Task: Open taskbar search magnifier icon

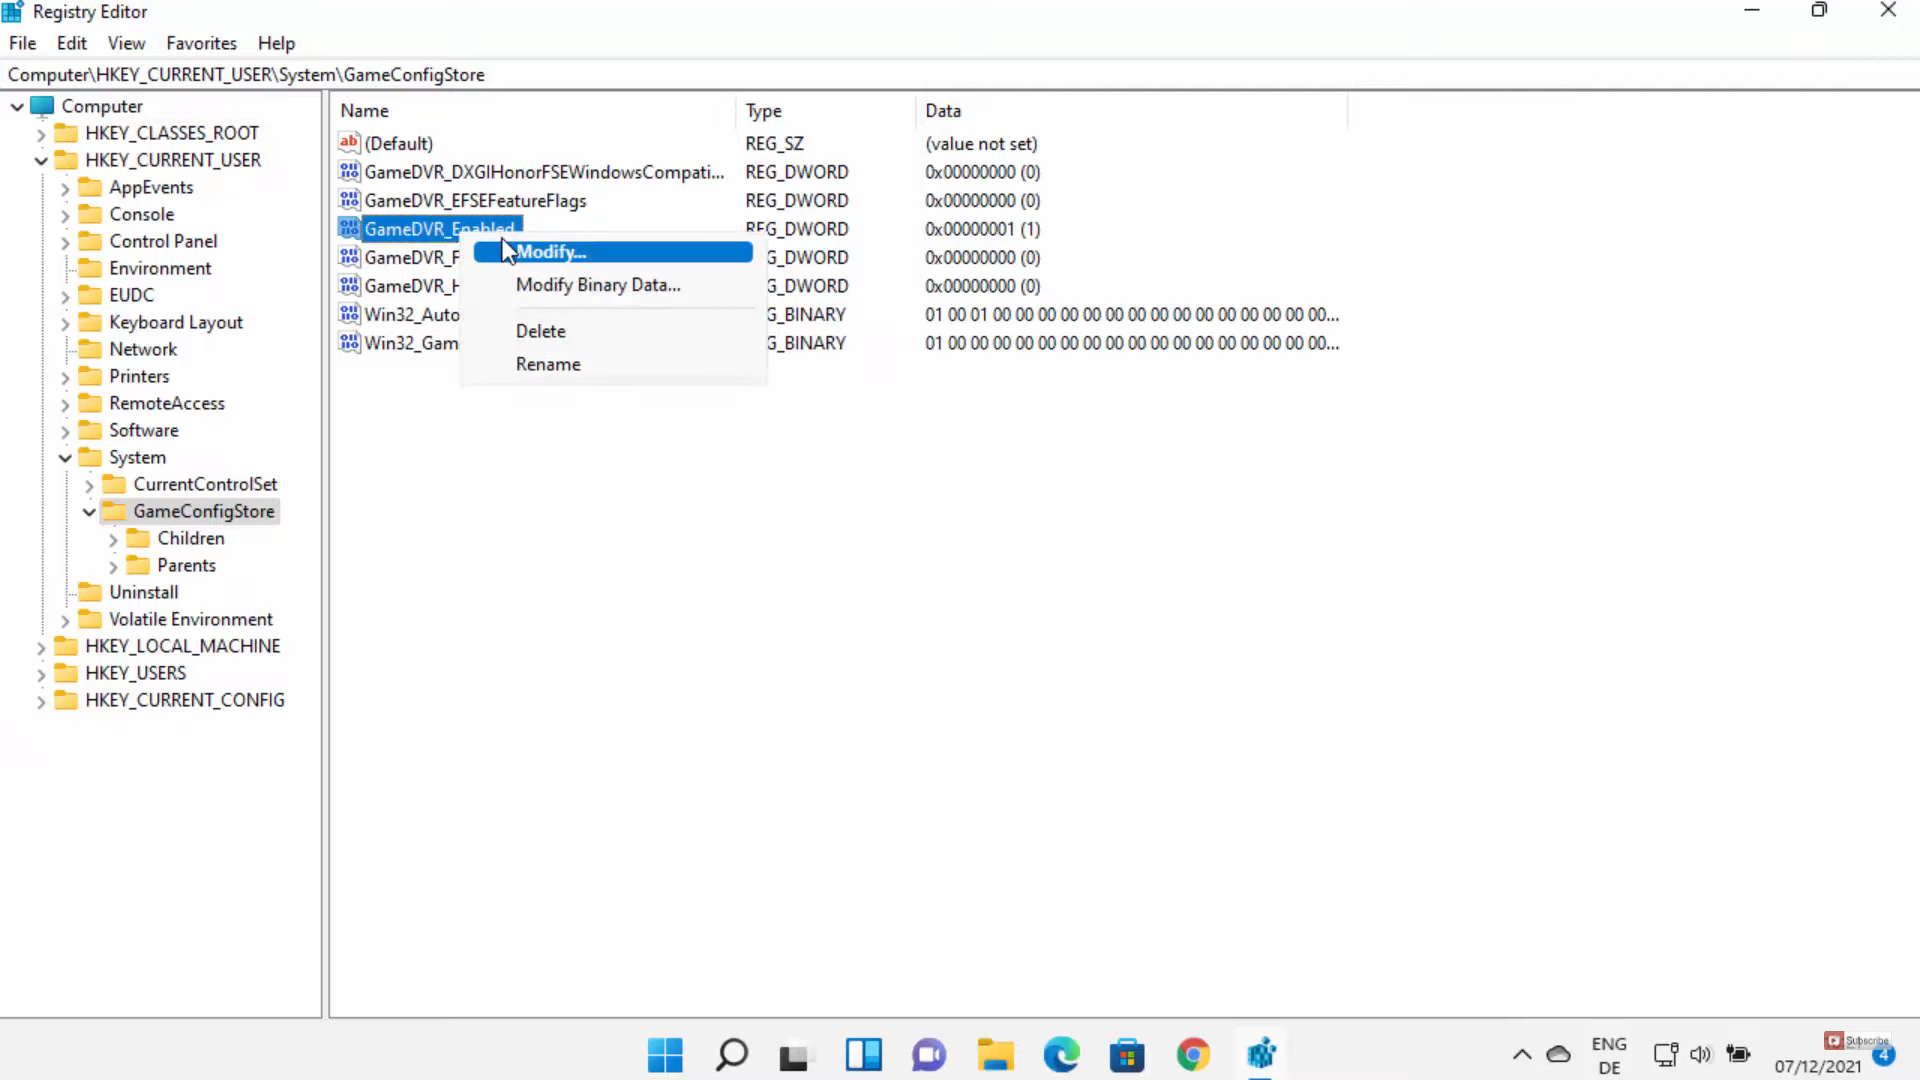Action: [731, 1054]
